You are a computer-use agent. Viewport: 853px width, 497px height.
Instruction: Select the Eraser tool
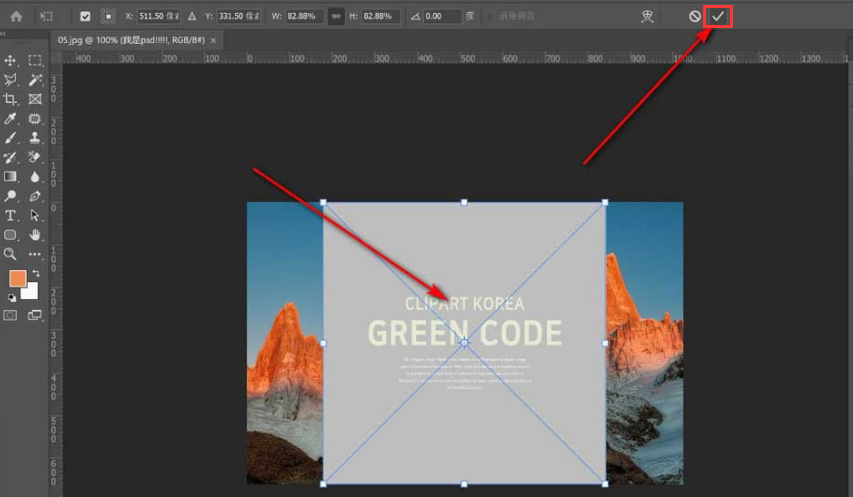click(35, 157)
